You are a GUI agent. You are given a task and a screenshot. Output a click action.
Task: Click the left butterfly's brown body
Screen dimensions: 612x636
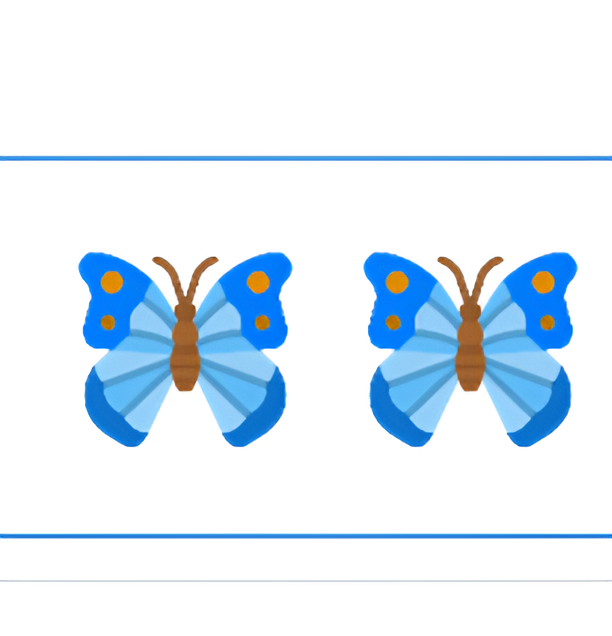pos(185,348)
